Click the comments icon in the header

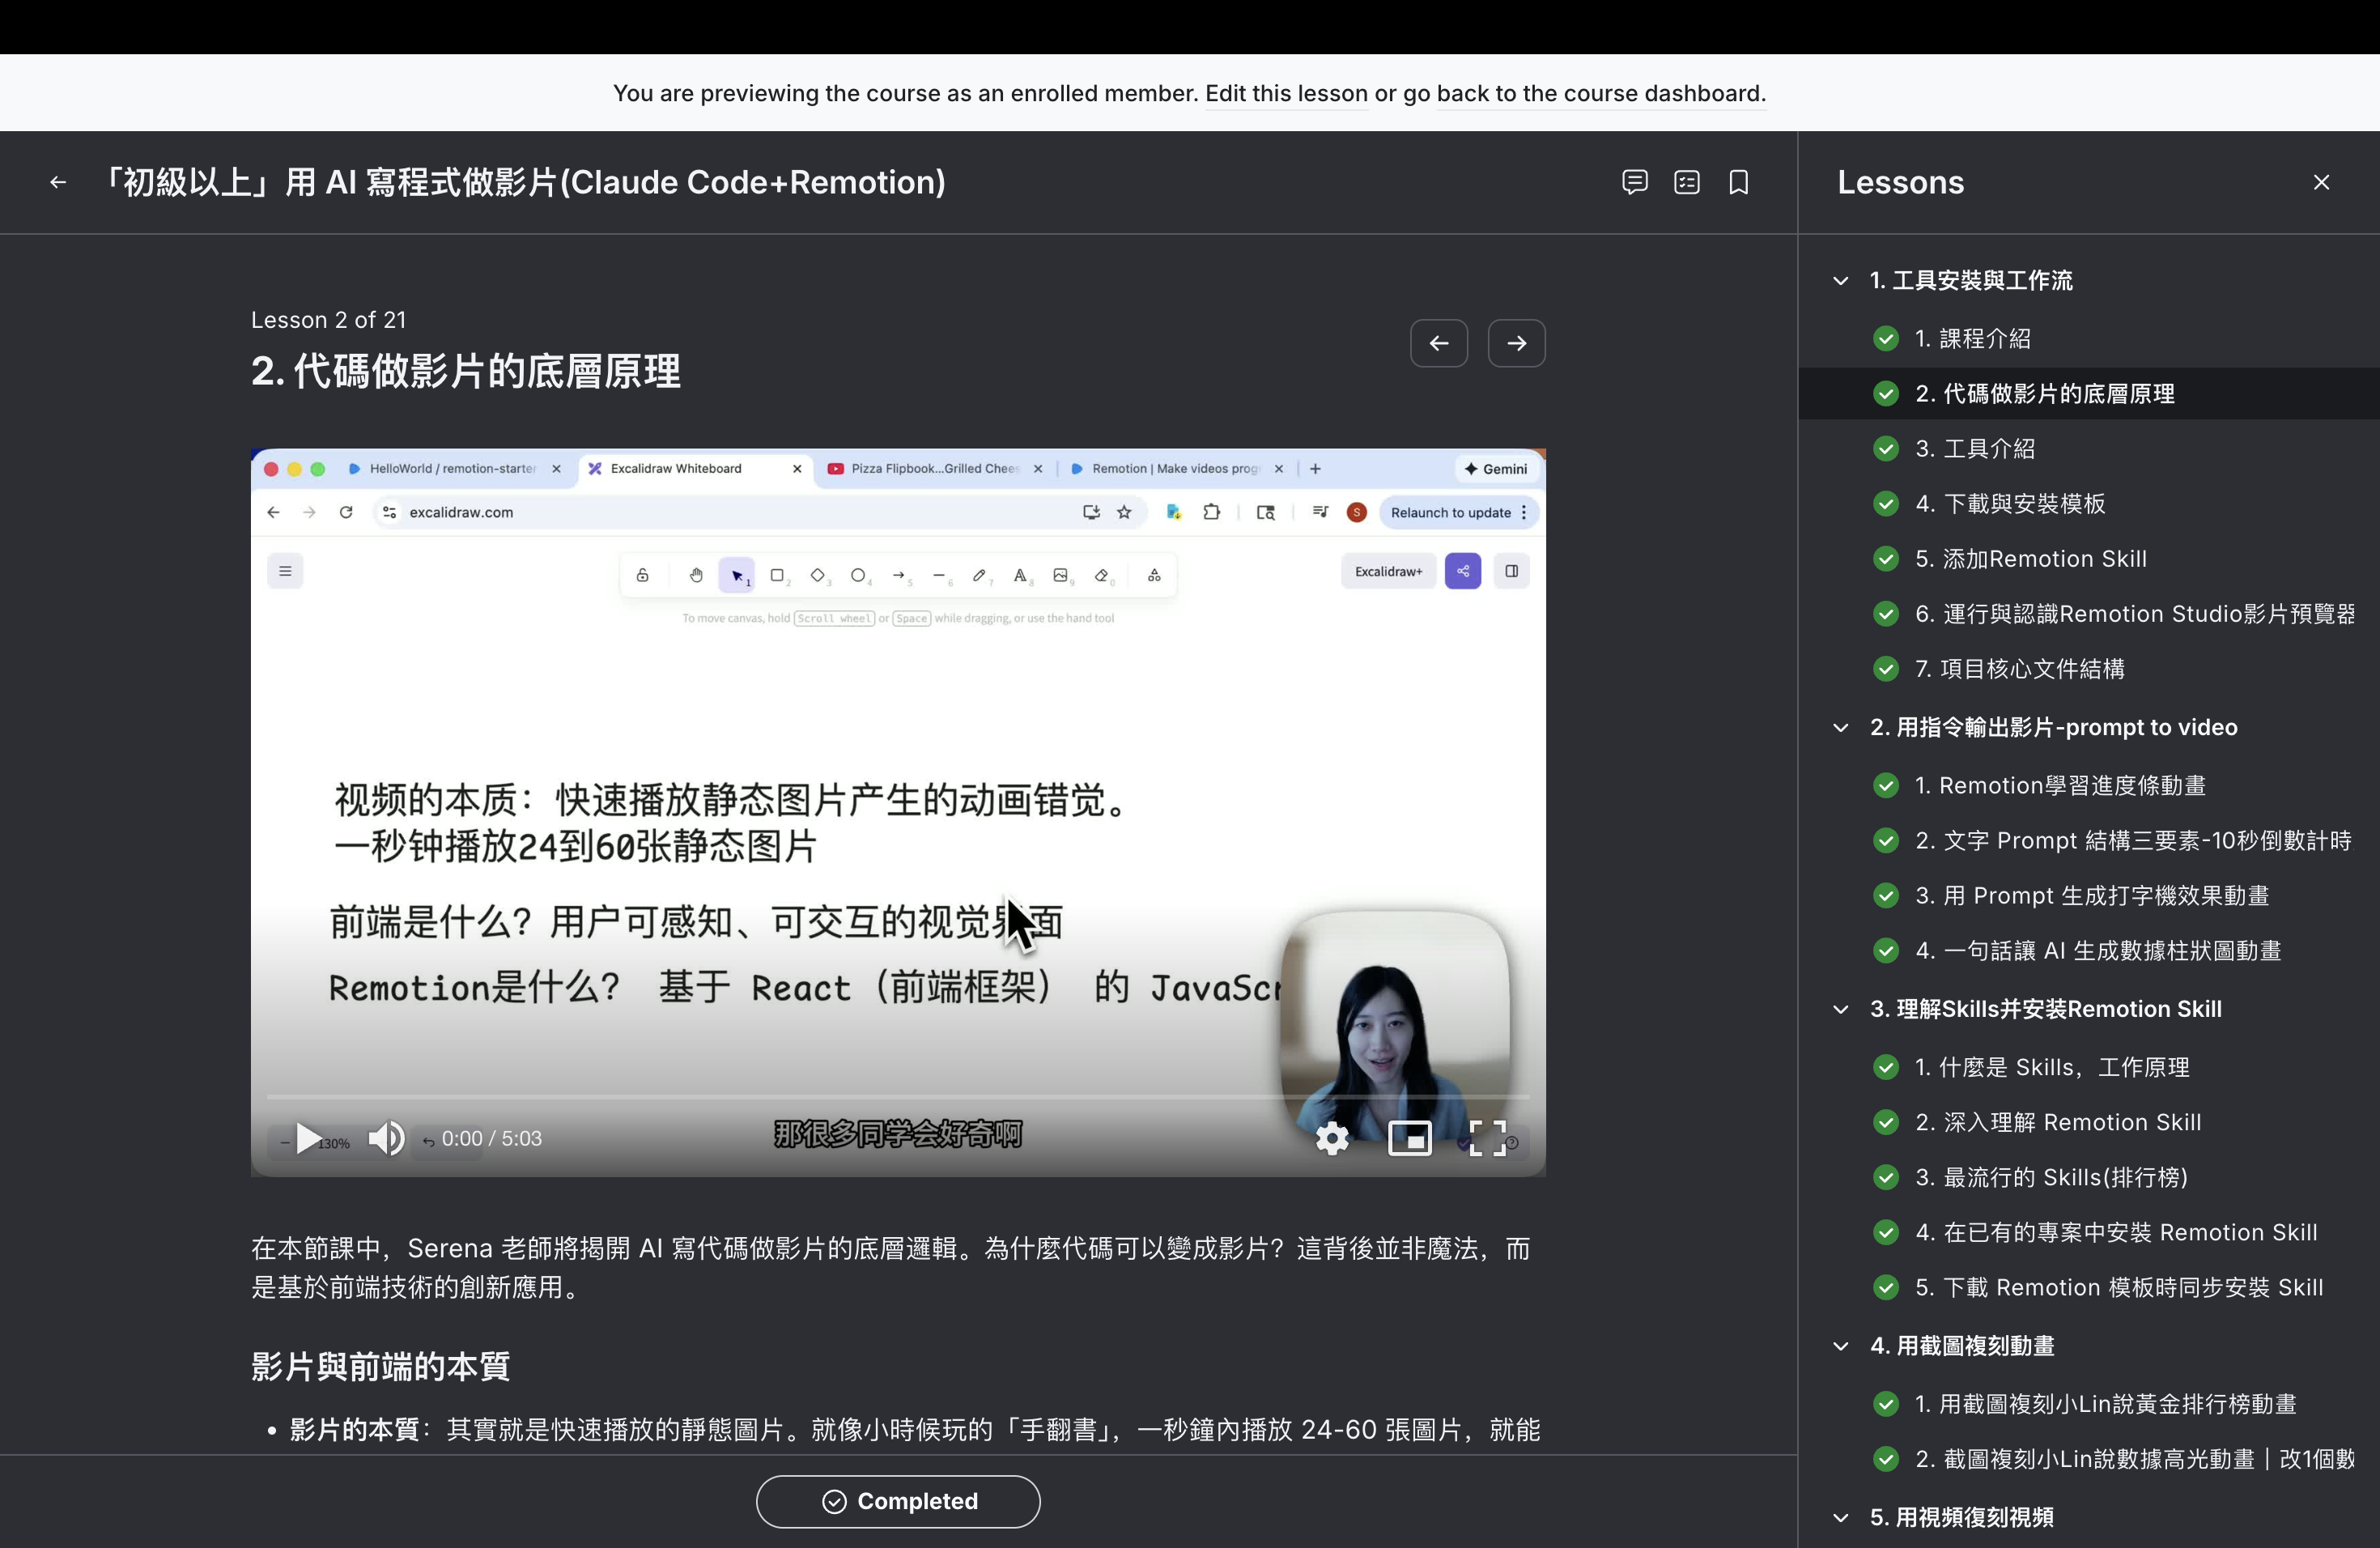click(1634, 182)
